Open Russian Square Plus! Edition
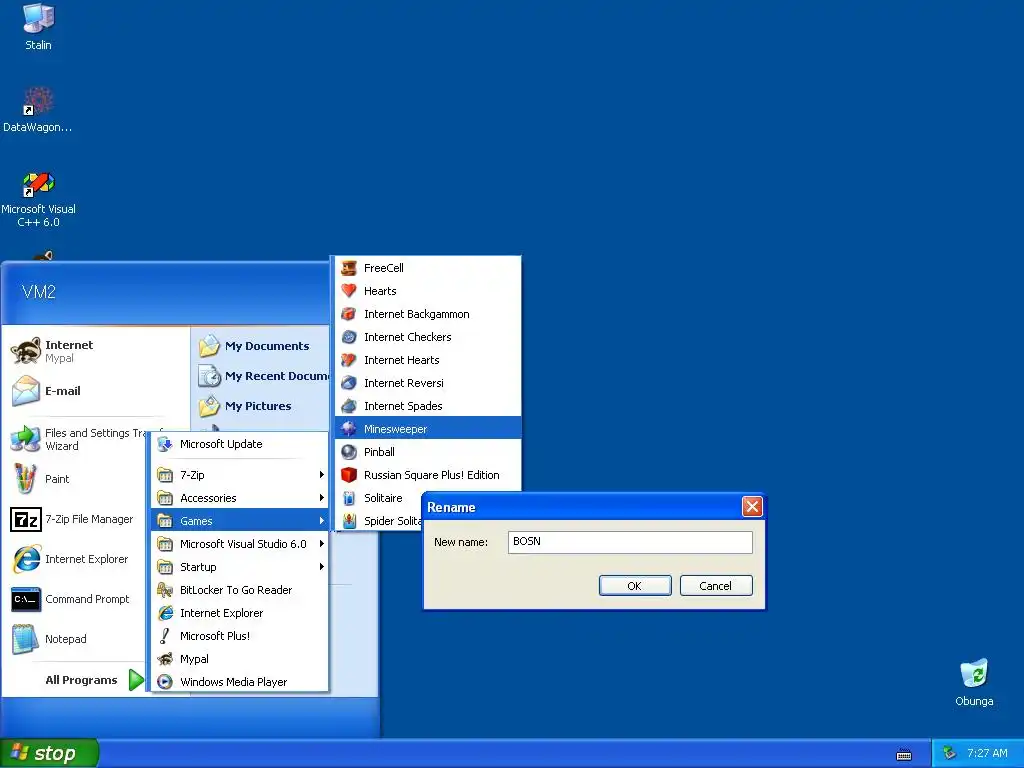The image size is (1024, 768). pyautogui.click(x=428, y=475)
